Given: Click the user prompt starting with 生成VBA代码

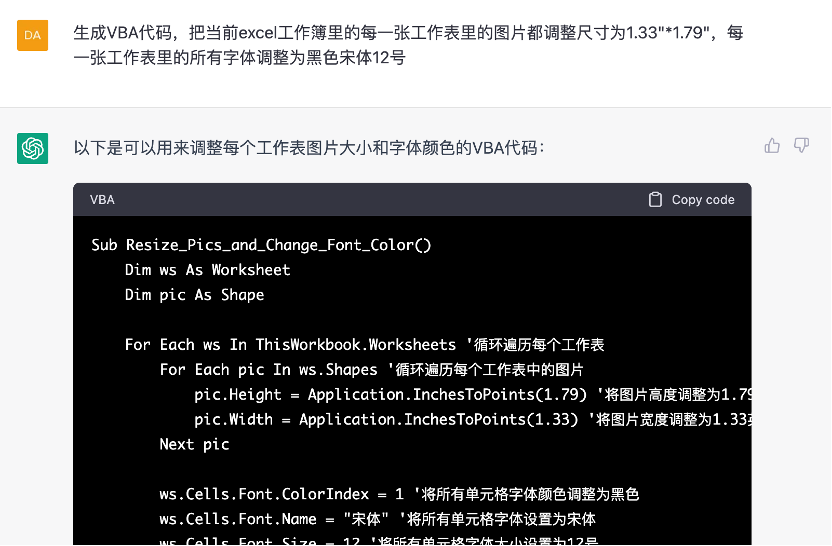Looking at the screenshot, I should pyautogui.click(x=408, y=45).
